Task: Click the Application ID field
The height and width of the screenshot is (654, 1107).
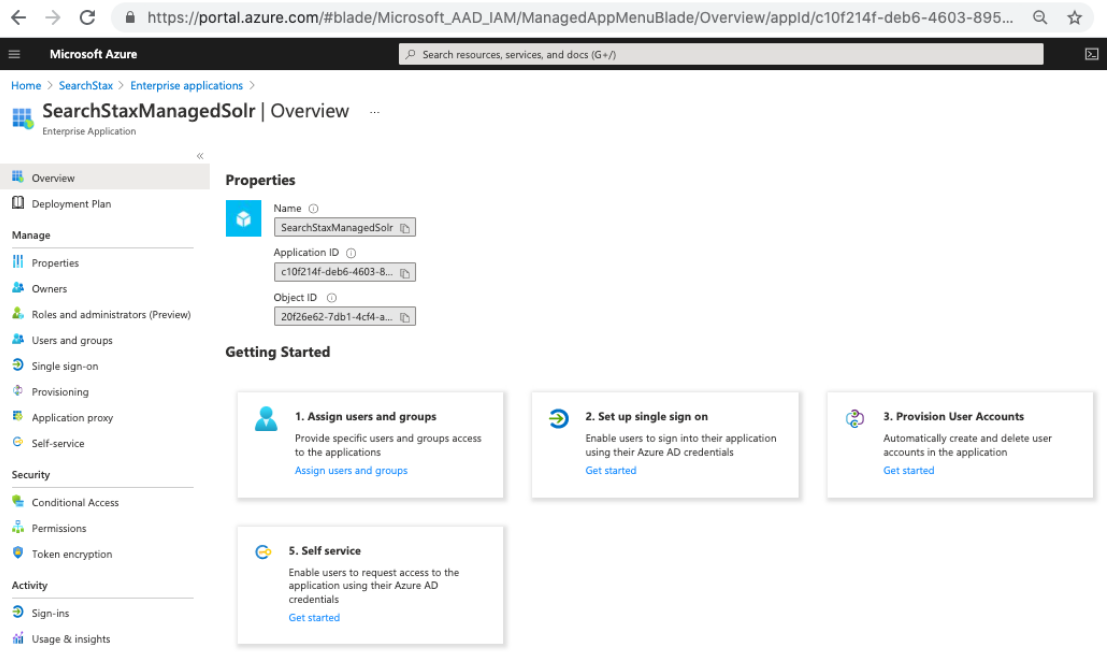Action: (x=345, y=272)
